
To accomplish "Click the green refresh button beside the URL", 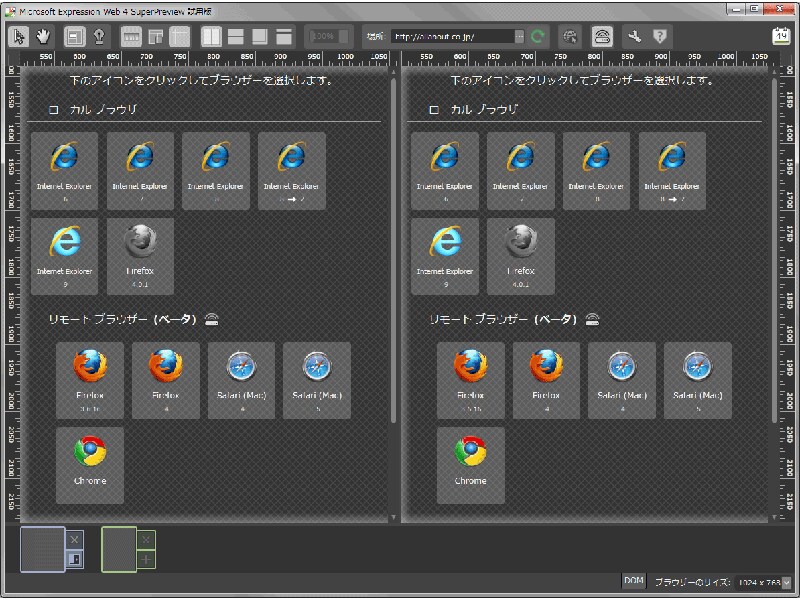I will coord(539,36).
